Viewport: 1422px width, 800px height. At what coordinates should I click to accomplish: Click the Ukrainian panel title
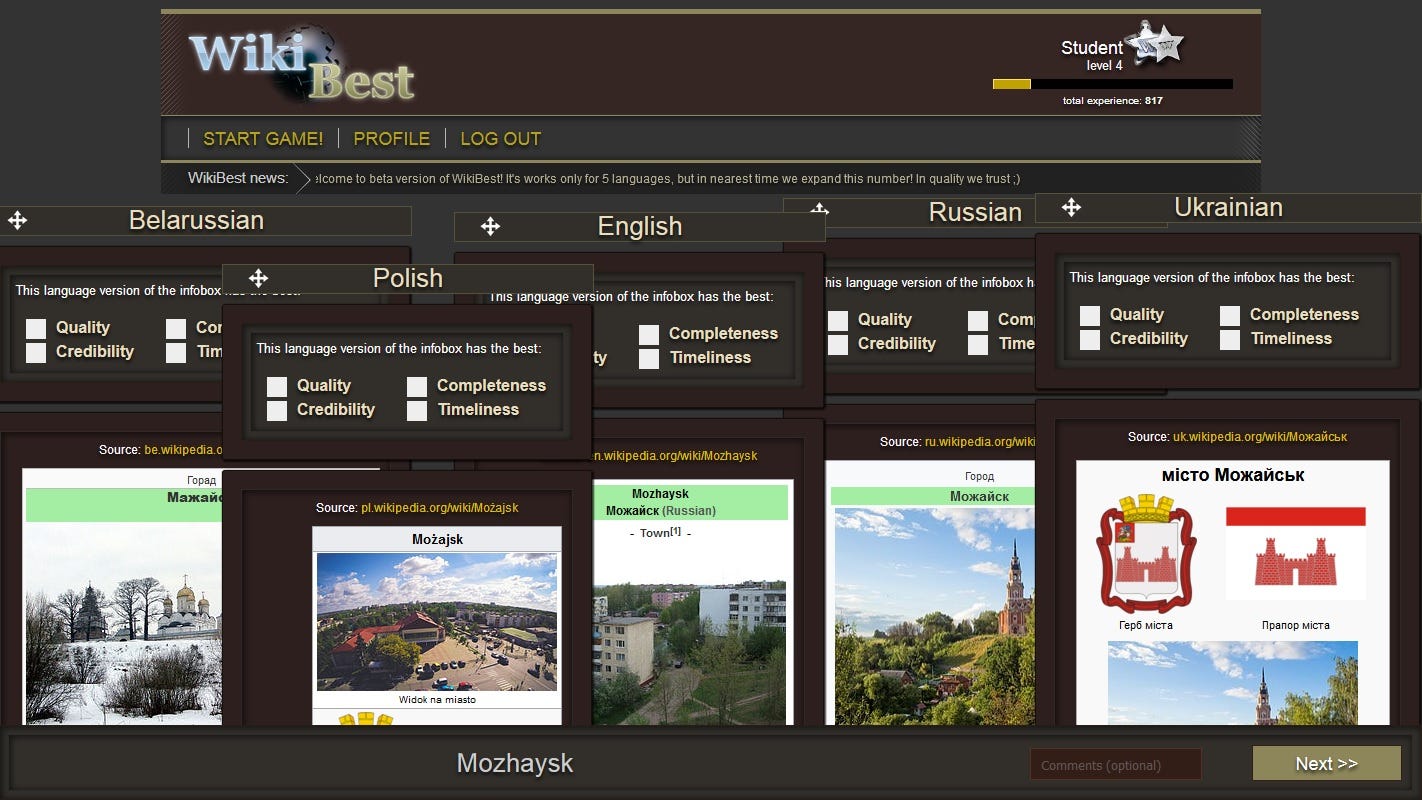tap(1228, 207)
